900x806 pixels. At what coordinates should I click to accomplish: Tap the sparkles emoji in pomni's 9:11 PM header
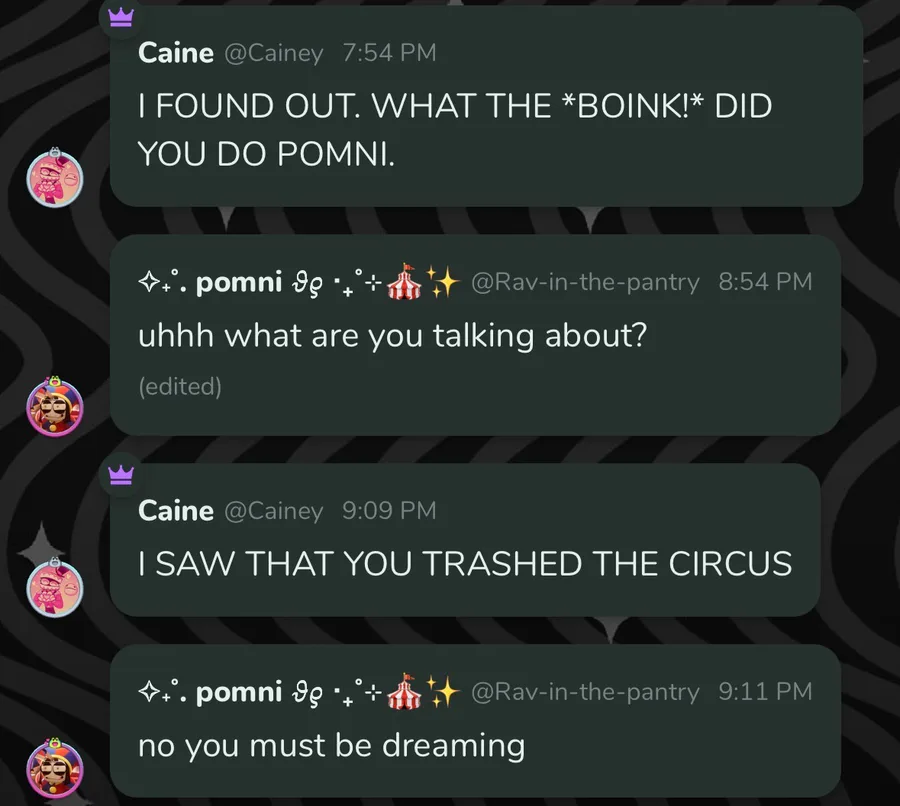(x=441, y=690)
